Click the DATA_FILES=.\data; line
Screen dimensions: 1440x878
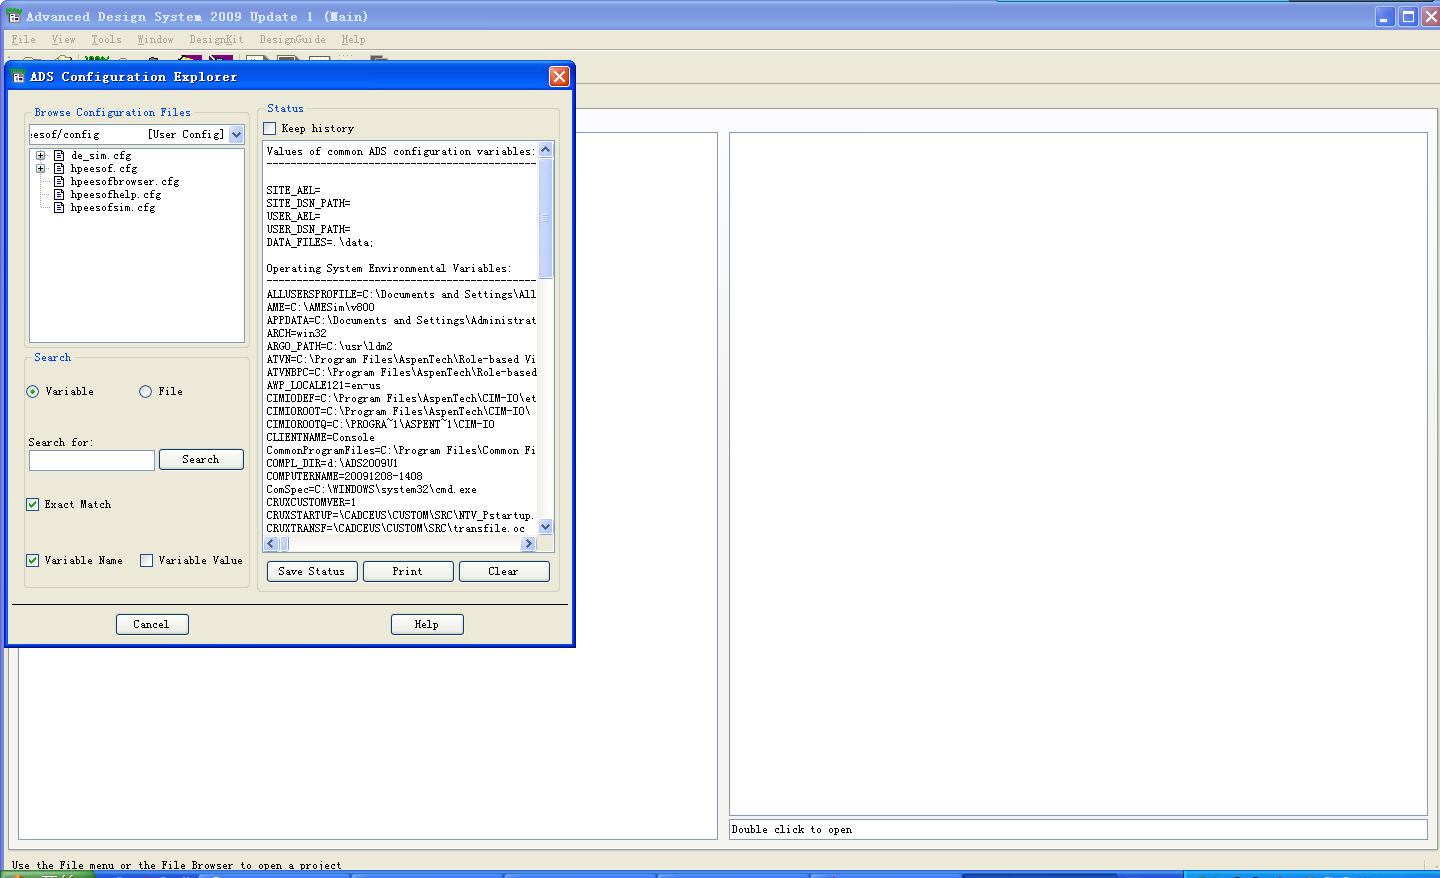pos(320,242)
